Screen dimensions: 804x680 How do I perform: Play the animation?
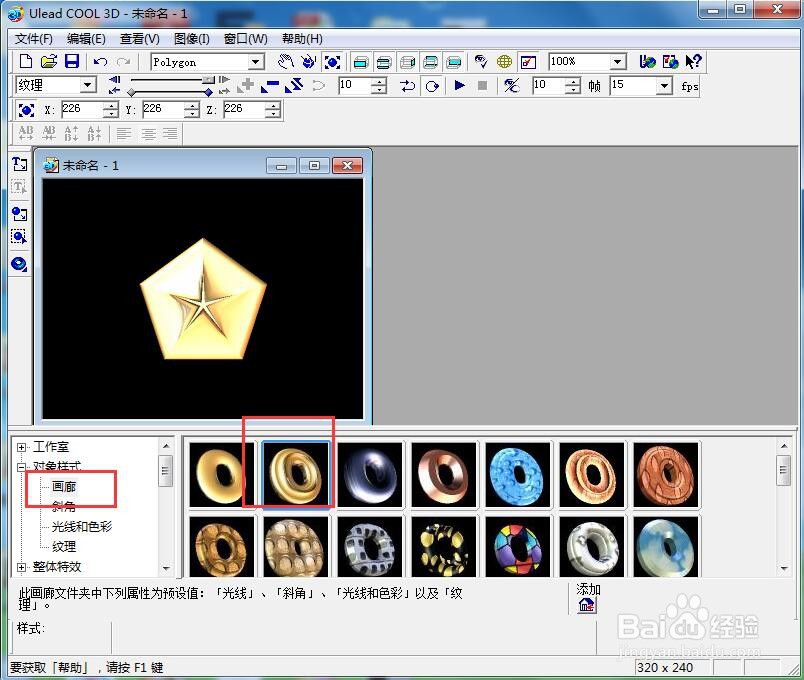pyautogui.click(x=459, y=85)
